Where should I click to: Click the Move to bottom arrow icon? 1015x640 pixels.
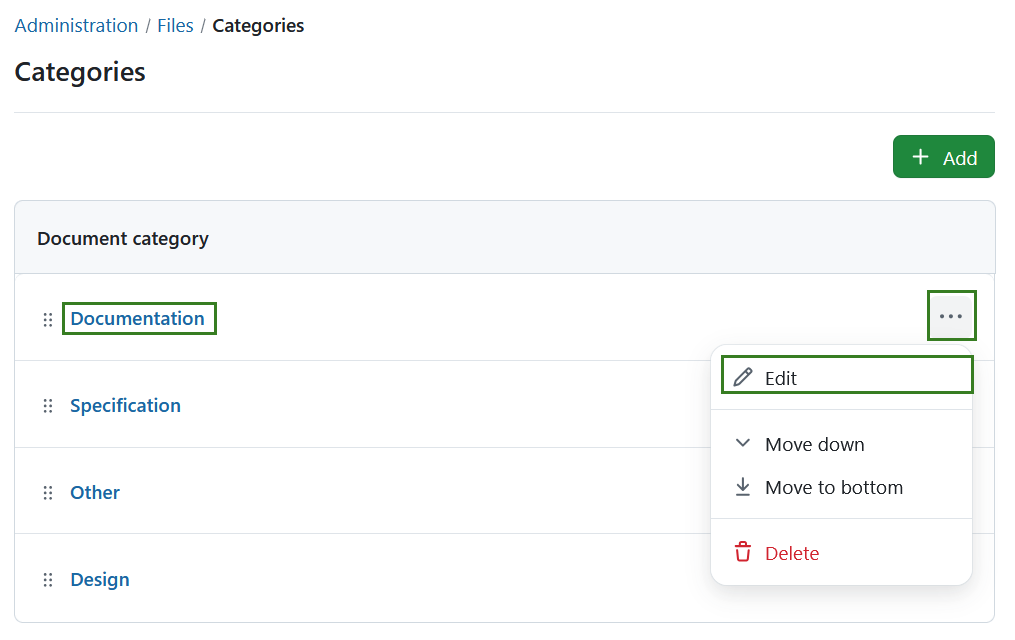tap(743, 486)
